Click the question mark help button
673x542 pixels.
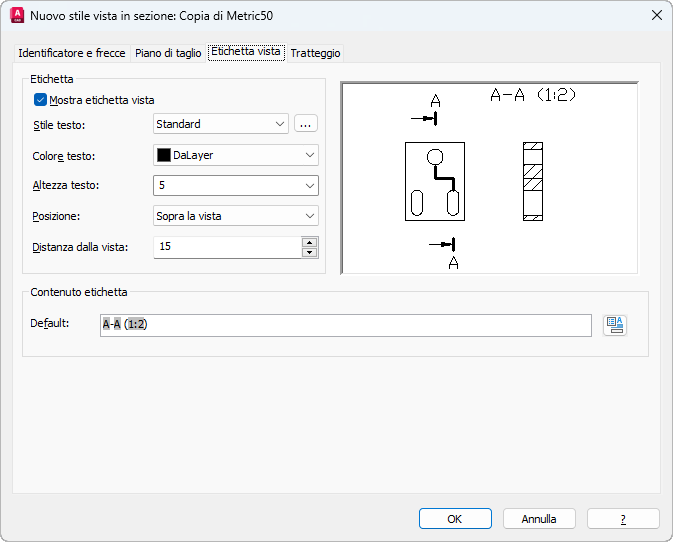[x=623, y=519]
